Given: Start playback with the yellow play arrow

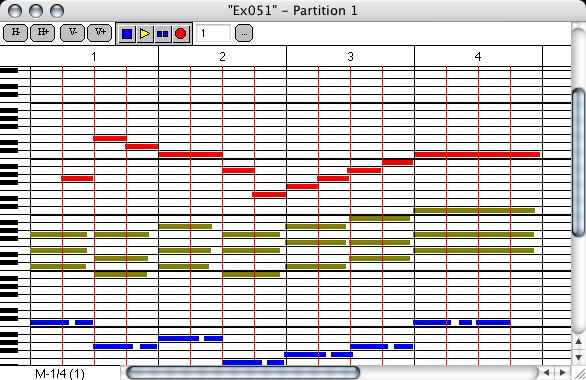Looking at the screenshot, I should pyautogui.click(x=145, y=34).
